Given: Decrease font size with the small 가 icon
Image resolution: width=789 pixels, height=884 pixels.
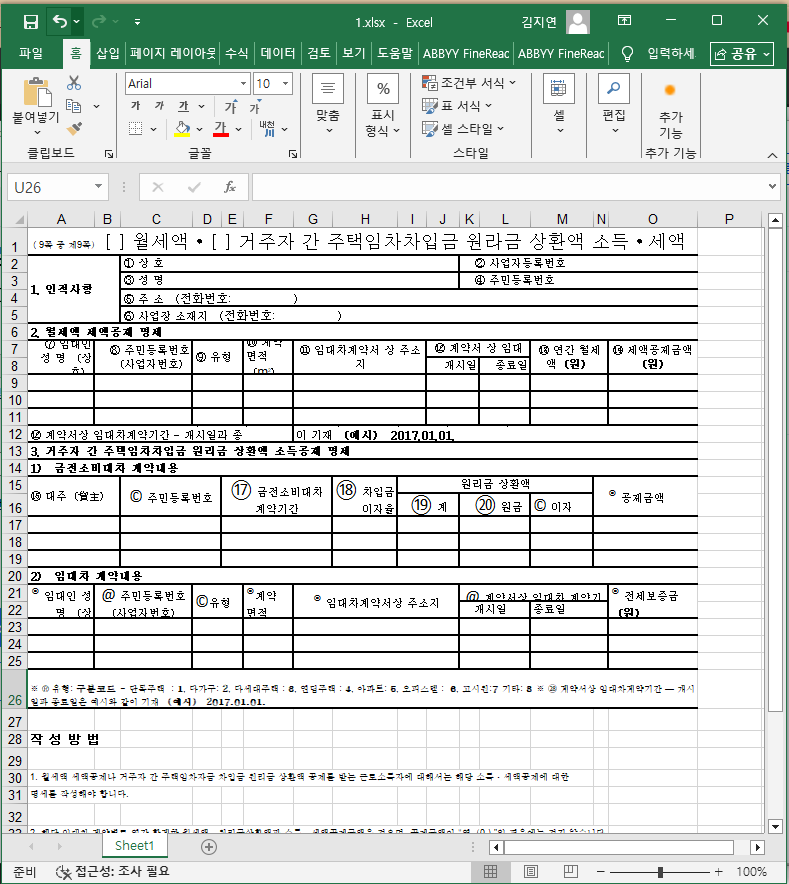Looking at the screenshot, I should (255, 107).
